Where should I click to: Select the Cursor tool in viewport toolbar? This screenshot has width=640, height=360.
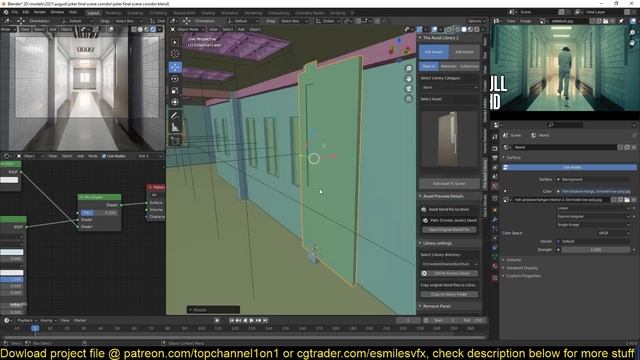[x=175, y=53]
